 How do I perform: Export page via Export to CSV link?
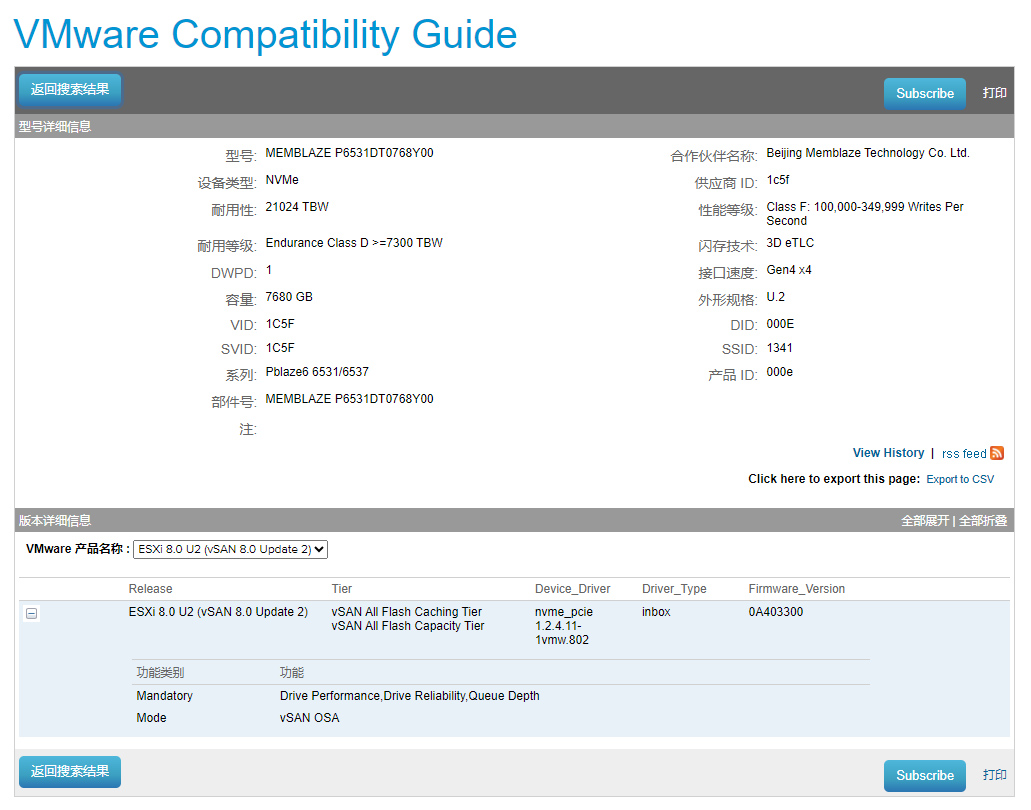click(960, 479)
